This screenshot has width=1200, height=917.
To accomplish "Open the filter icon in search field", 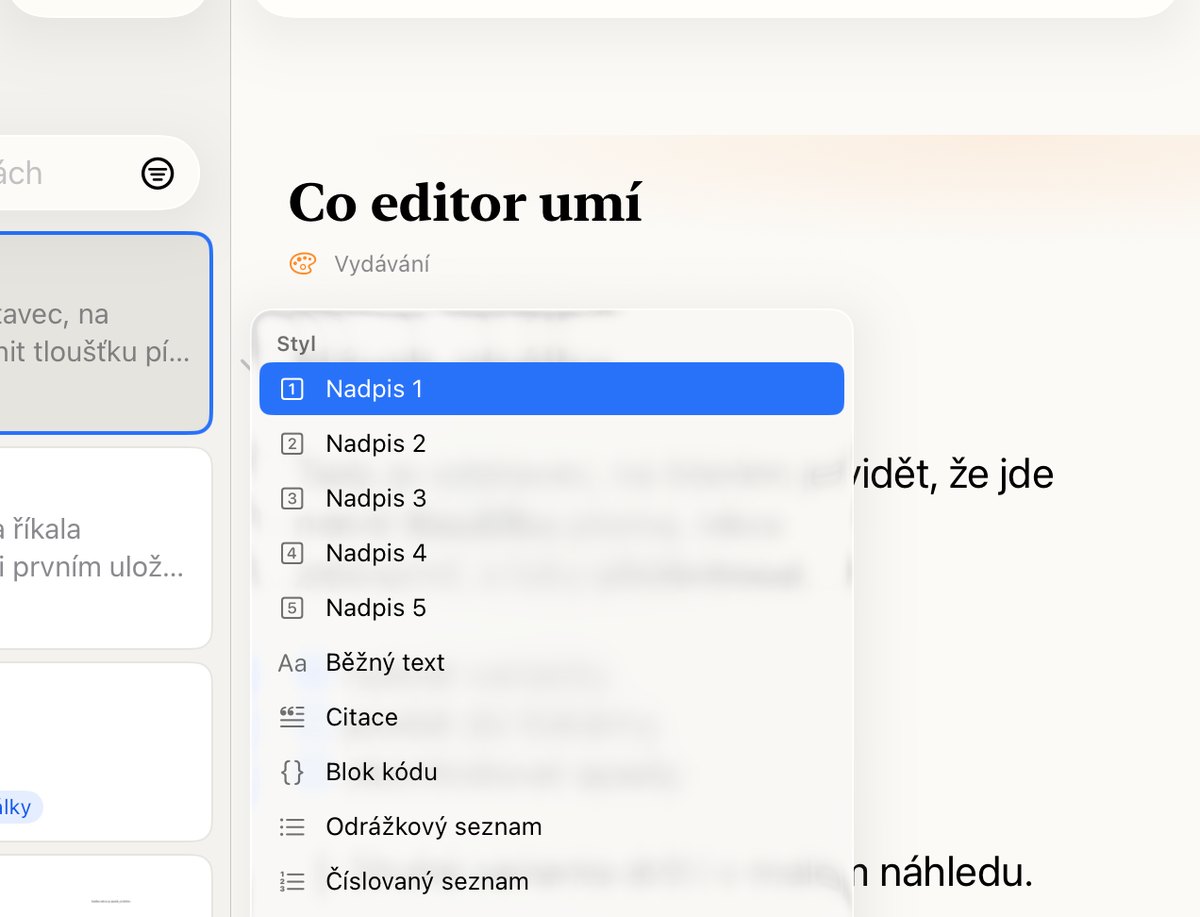I will [157, 174].
